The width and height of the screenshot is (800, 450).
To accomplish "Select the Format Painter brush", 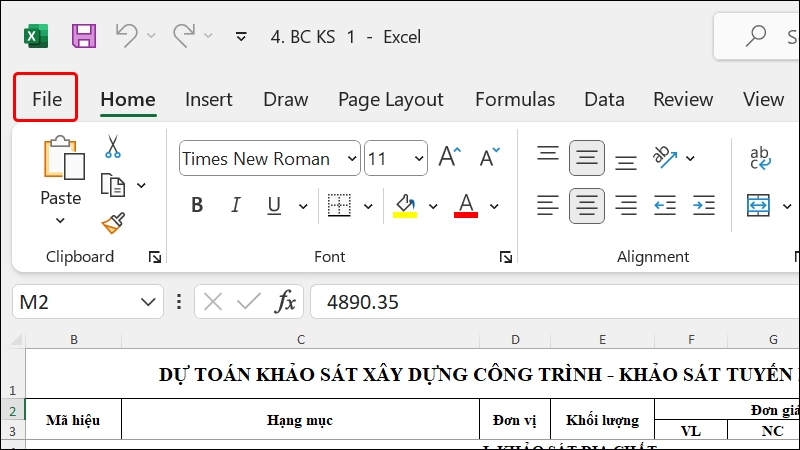I will [113, 223].
